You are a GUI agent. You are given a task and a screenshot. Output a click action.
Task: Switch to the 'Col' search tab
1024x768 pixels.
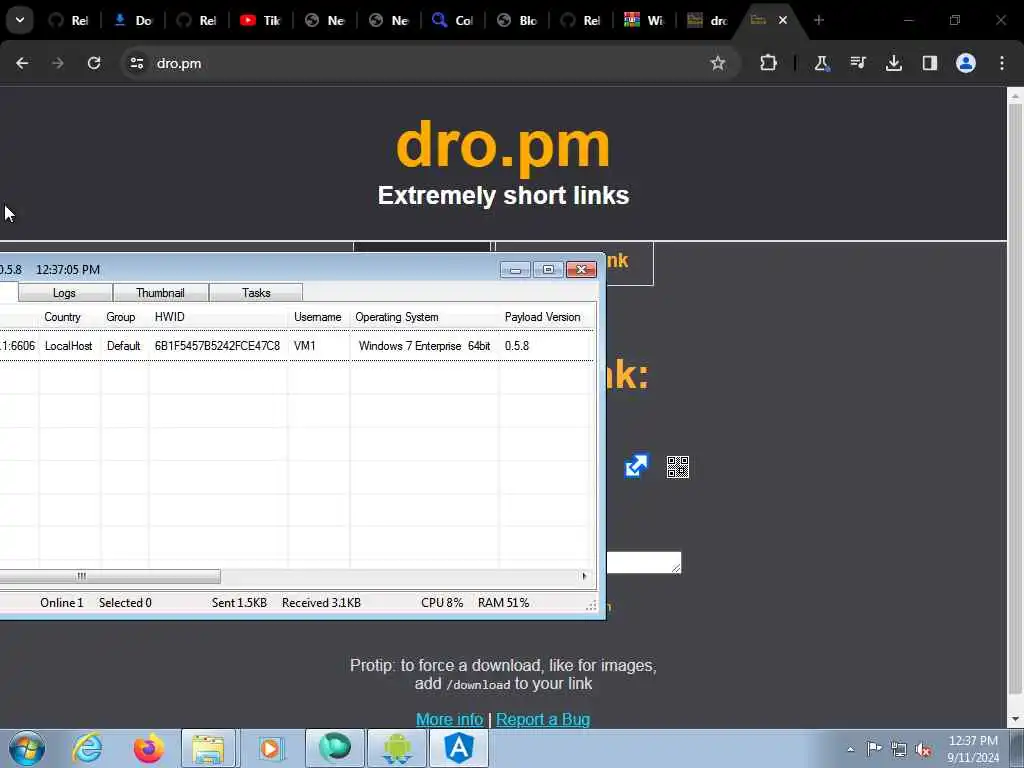tap(453, 20)
